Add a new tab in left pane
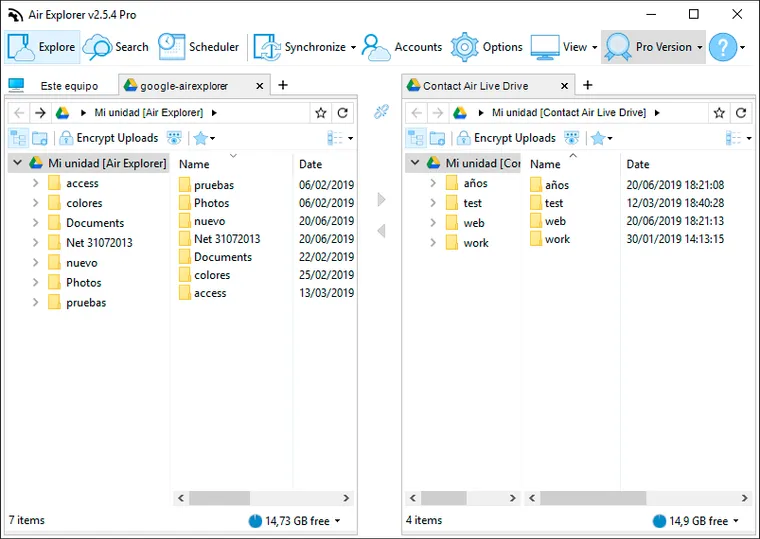This screenshot has width=760, height=539. click(x=283, y=85)
